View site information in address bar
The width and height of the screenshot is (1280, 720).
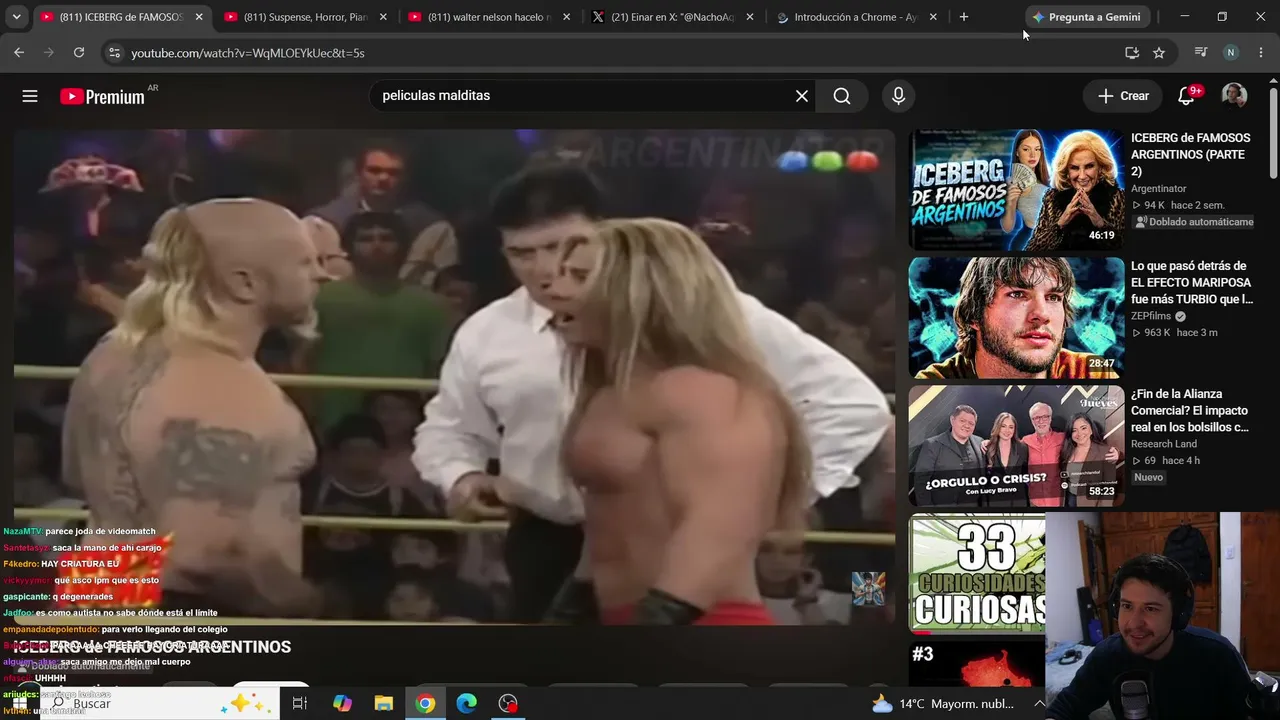(114, 53)
